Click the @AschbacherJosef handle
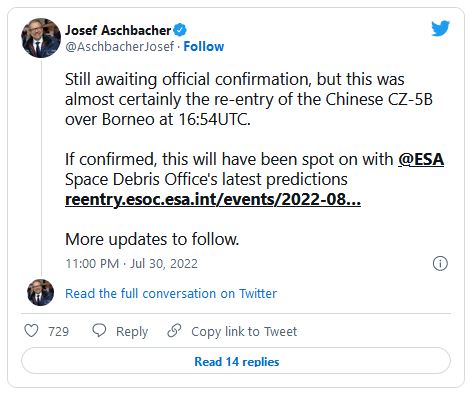The height and width of the screenshot is (396, 474). (x=120, y=47)
